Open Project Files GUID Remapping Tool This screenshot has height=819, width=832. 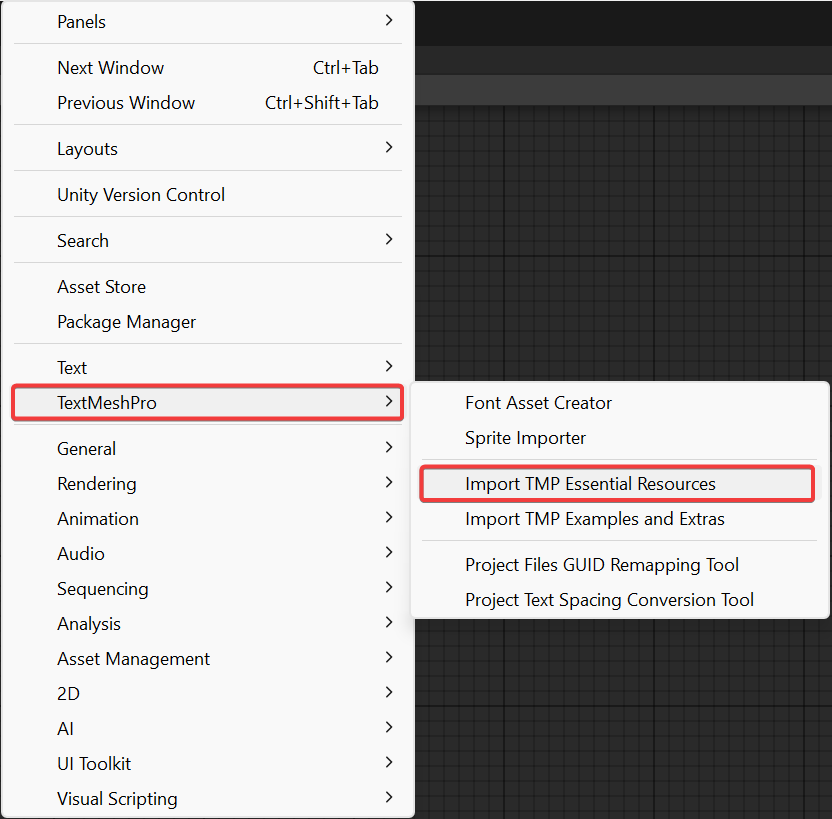(602, 565)
